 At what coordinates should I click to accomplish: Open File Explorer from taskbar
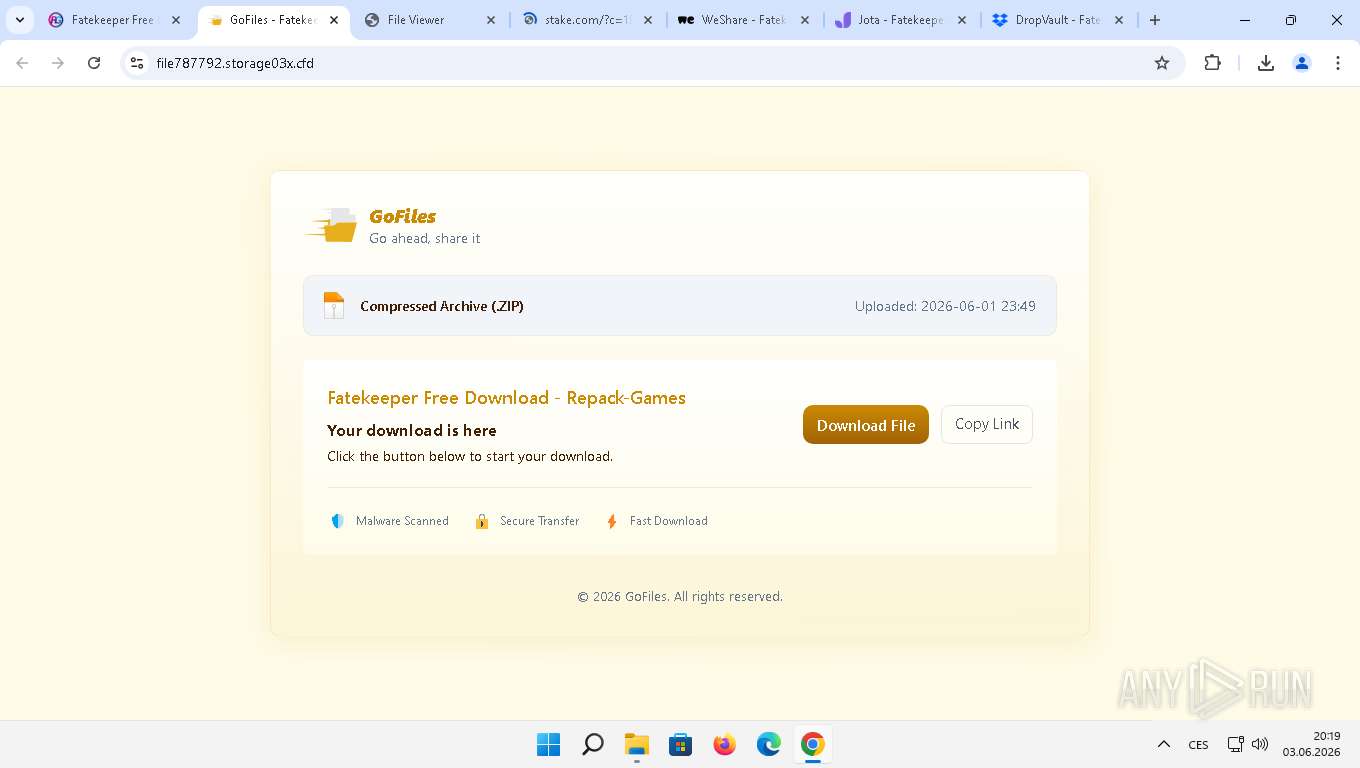click(x=636, y=744)
